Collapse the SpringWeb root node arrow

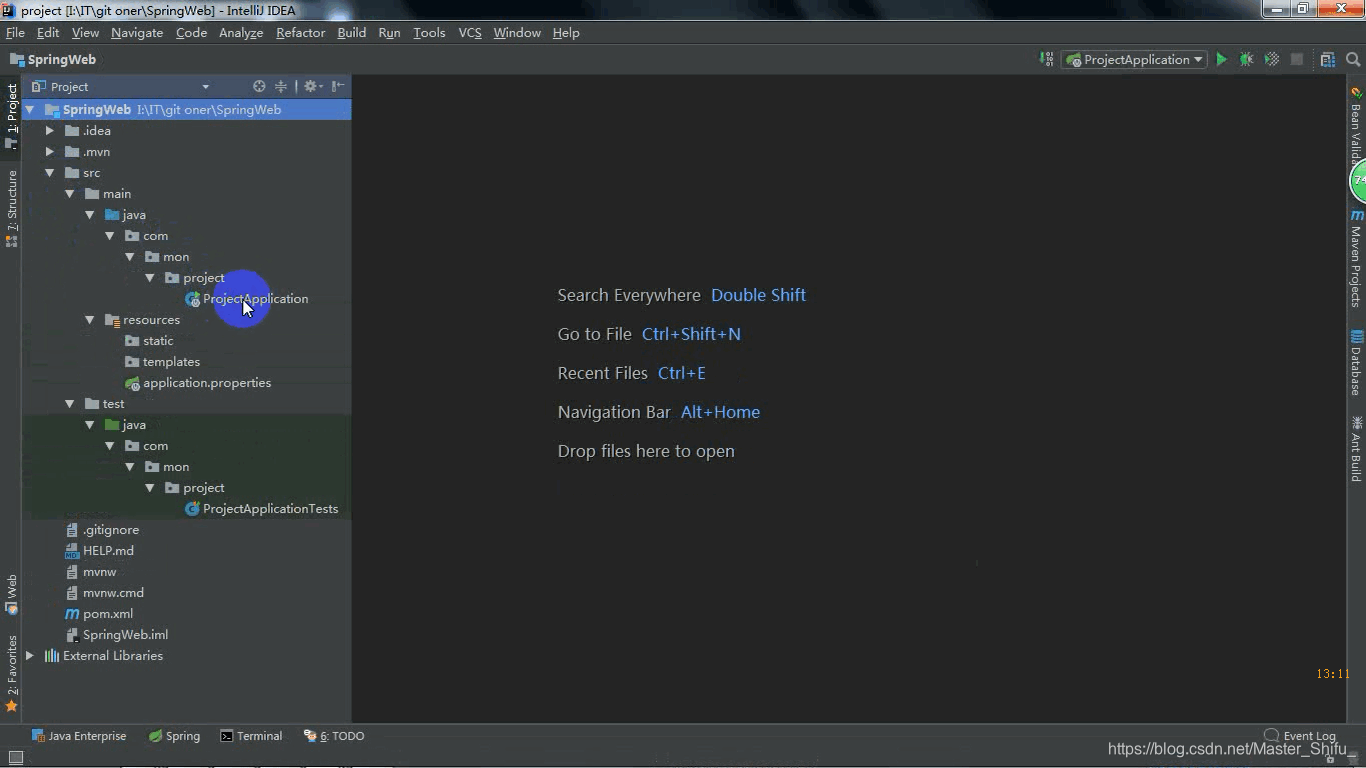pyautogui.click(x=30, y=110)
